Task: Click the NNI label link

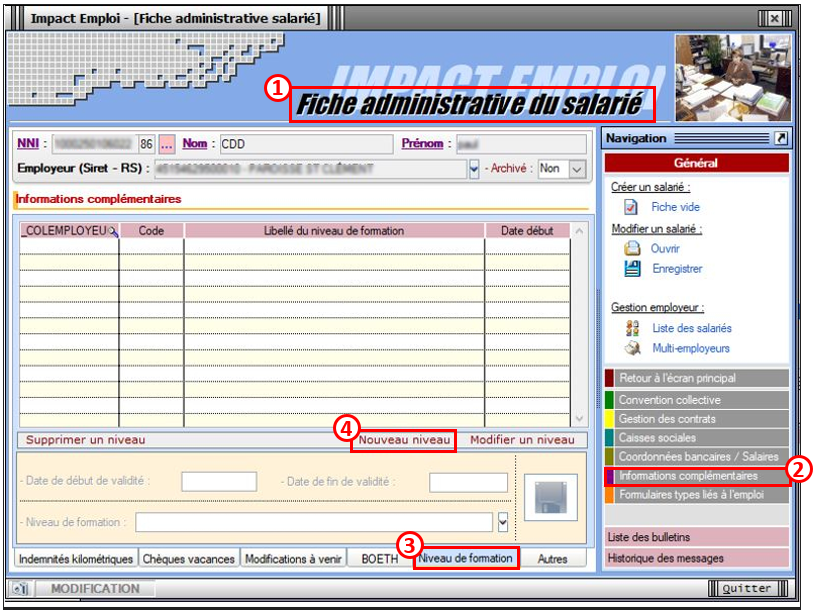Action: (28, 143)
